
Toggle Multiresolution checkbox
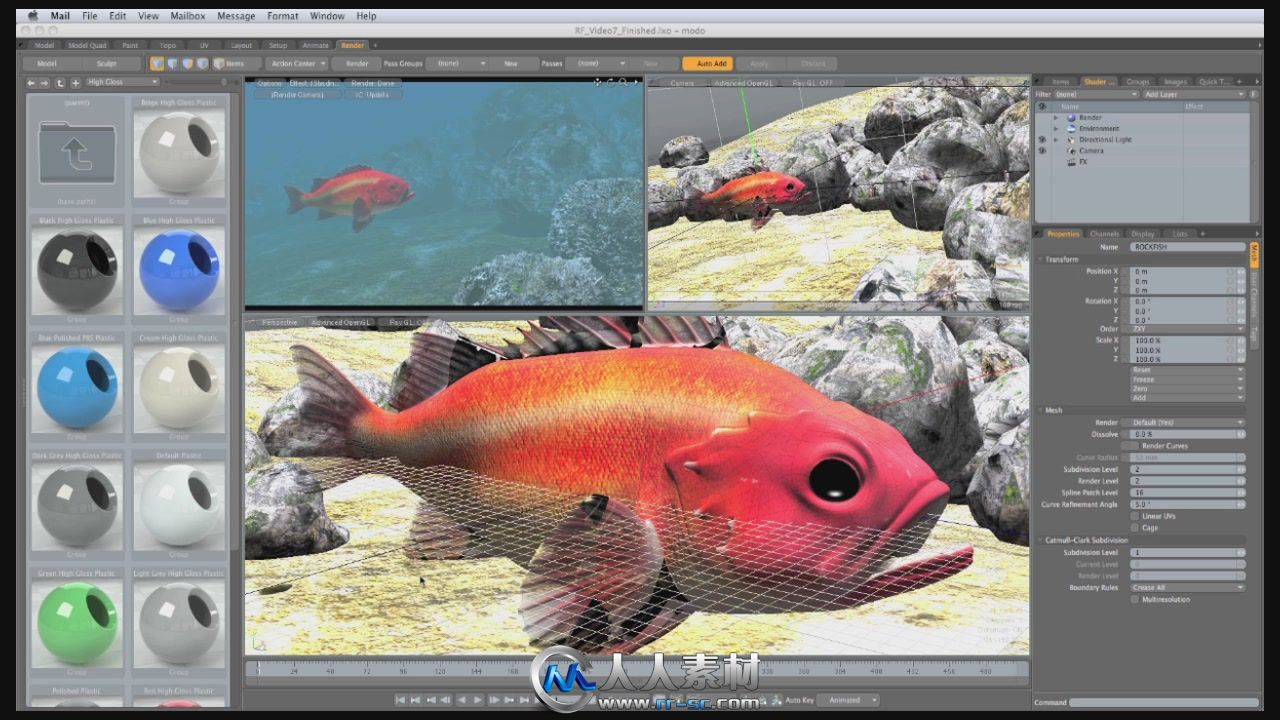click(x=1135, y=600)
